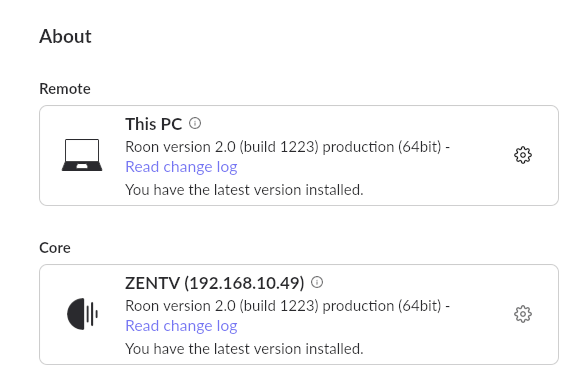Image resolution: width=585 pixels, height=391 pixels.
Task: Click the Remote section label
Action: tap(65, 89)
